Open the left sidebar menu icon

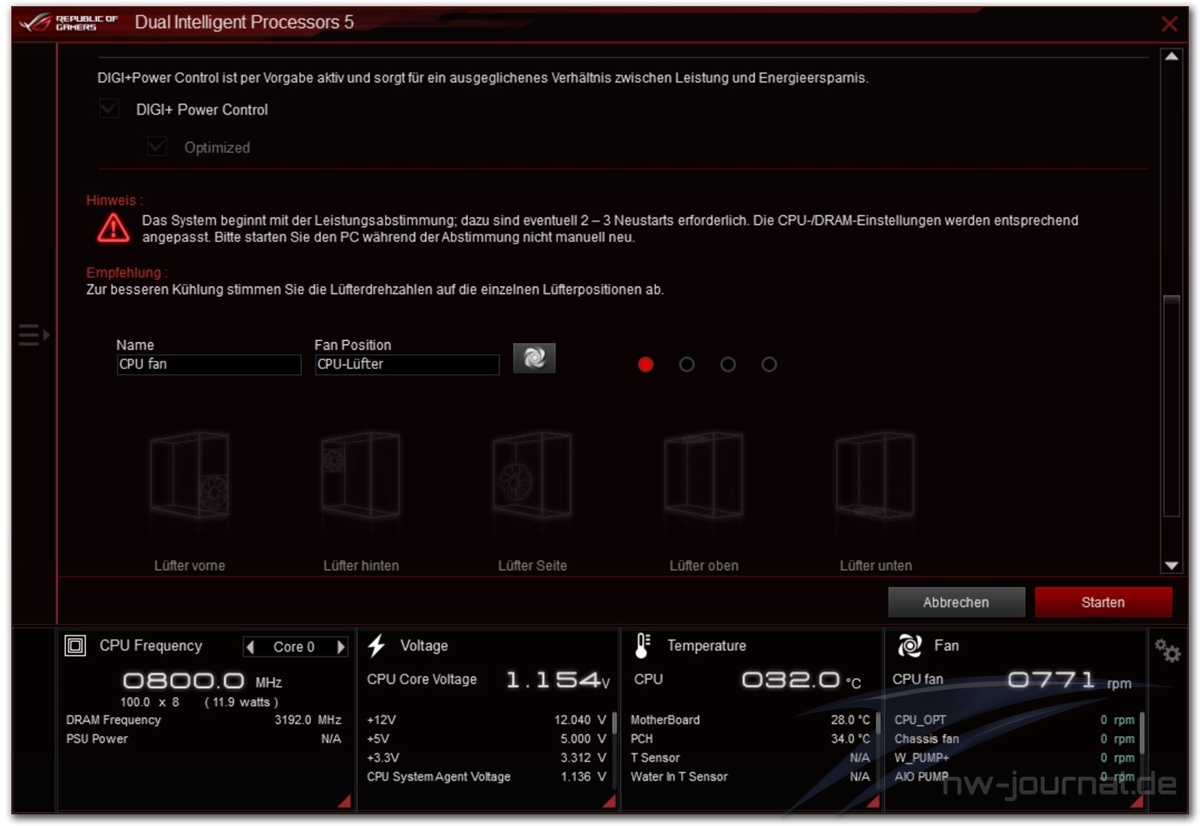pos(33,335)
